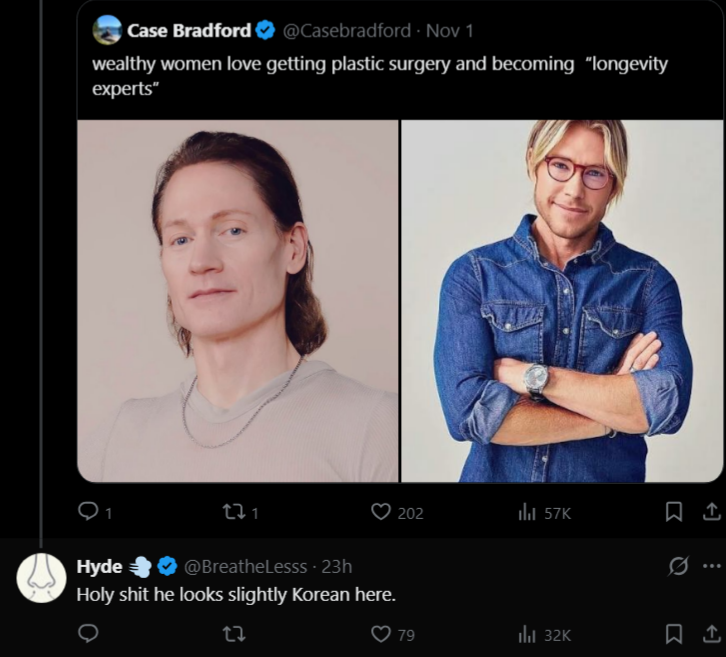Open view stats showing 32K on Hyde's comment
The image size is (726, 657).
[528, 634]
